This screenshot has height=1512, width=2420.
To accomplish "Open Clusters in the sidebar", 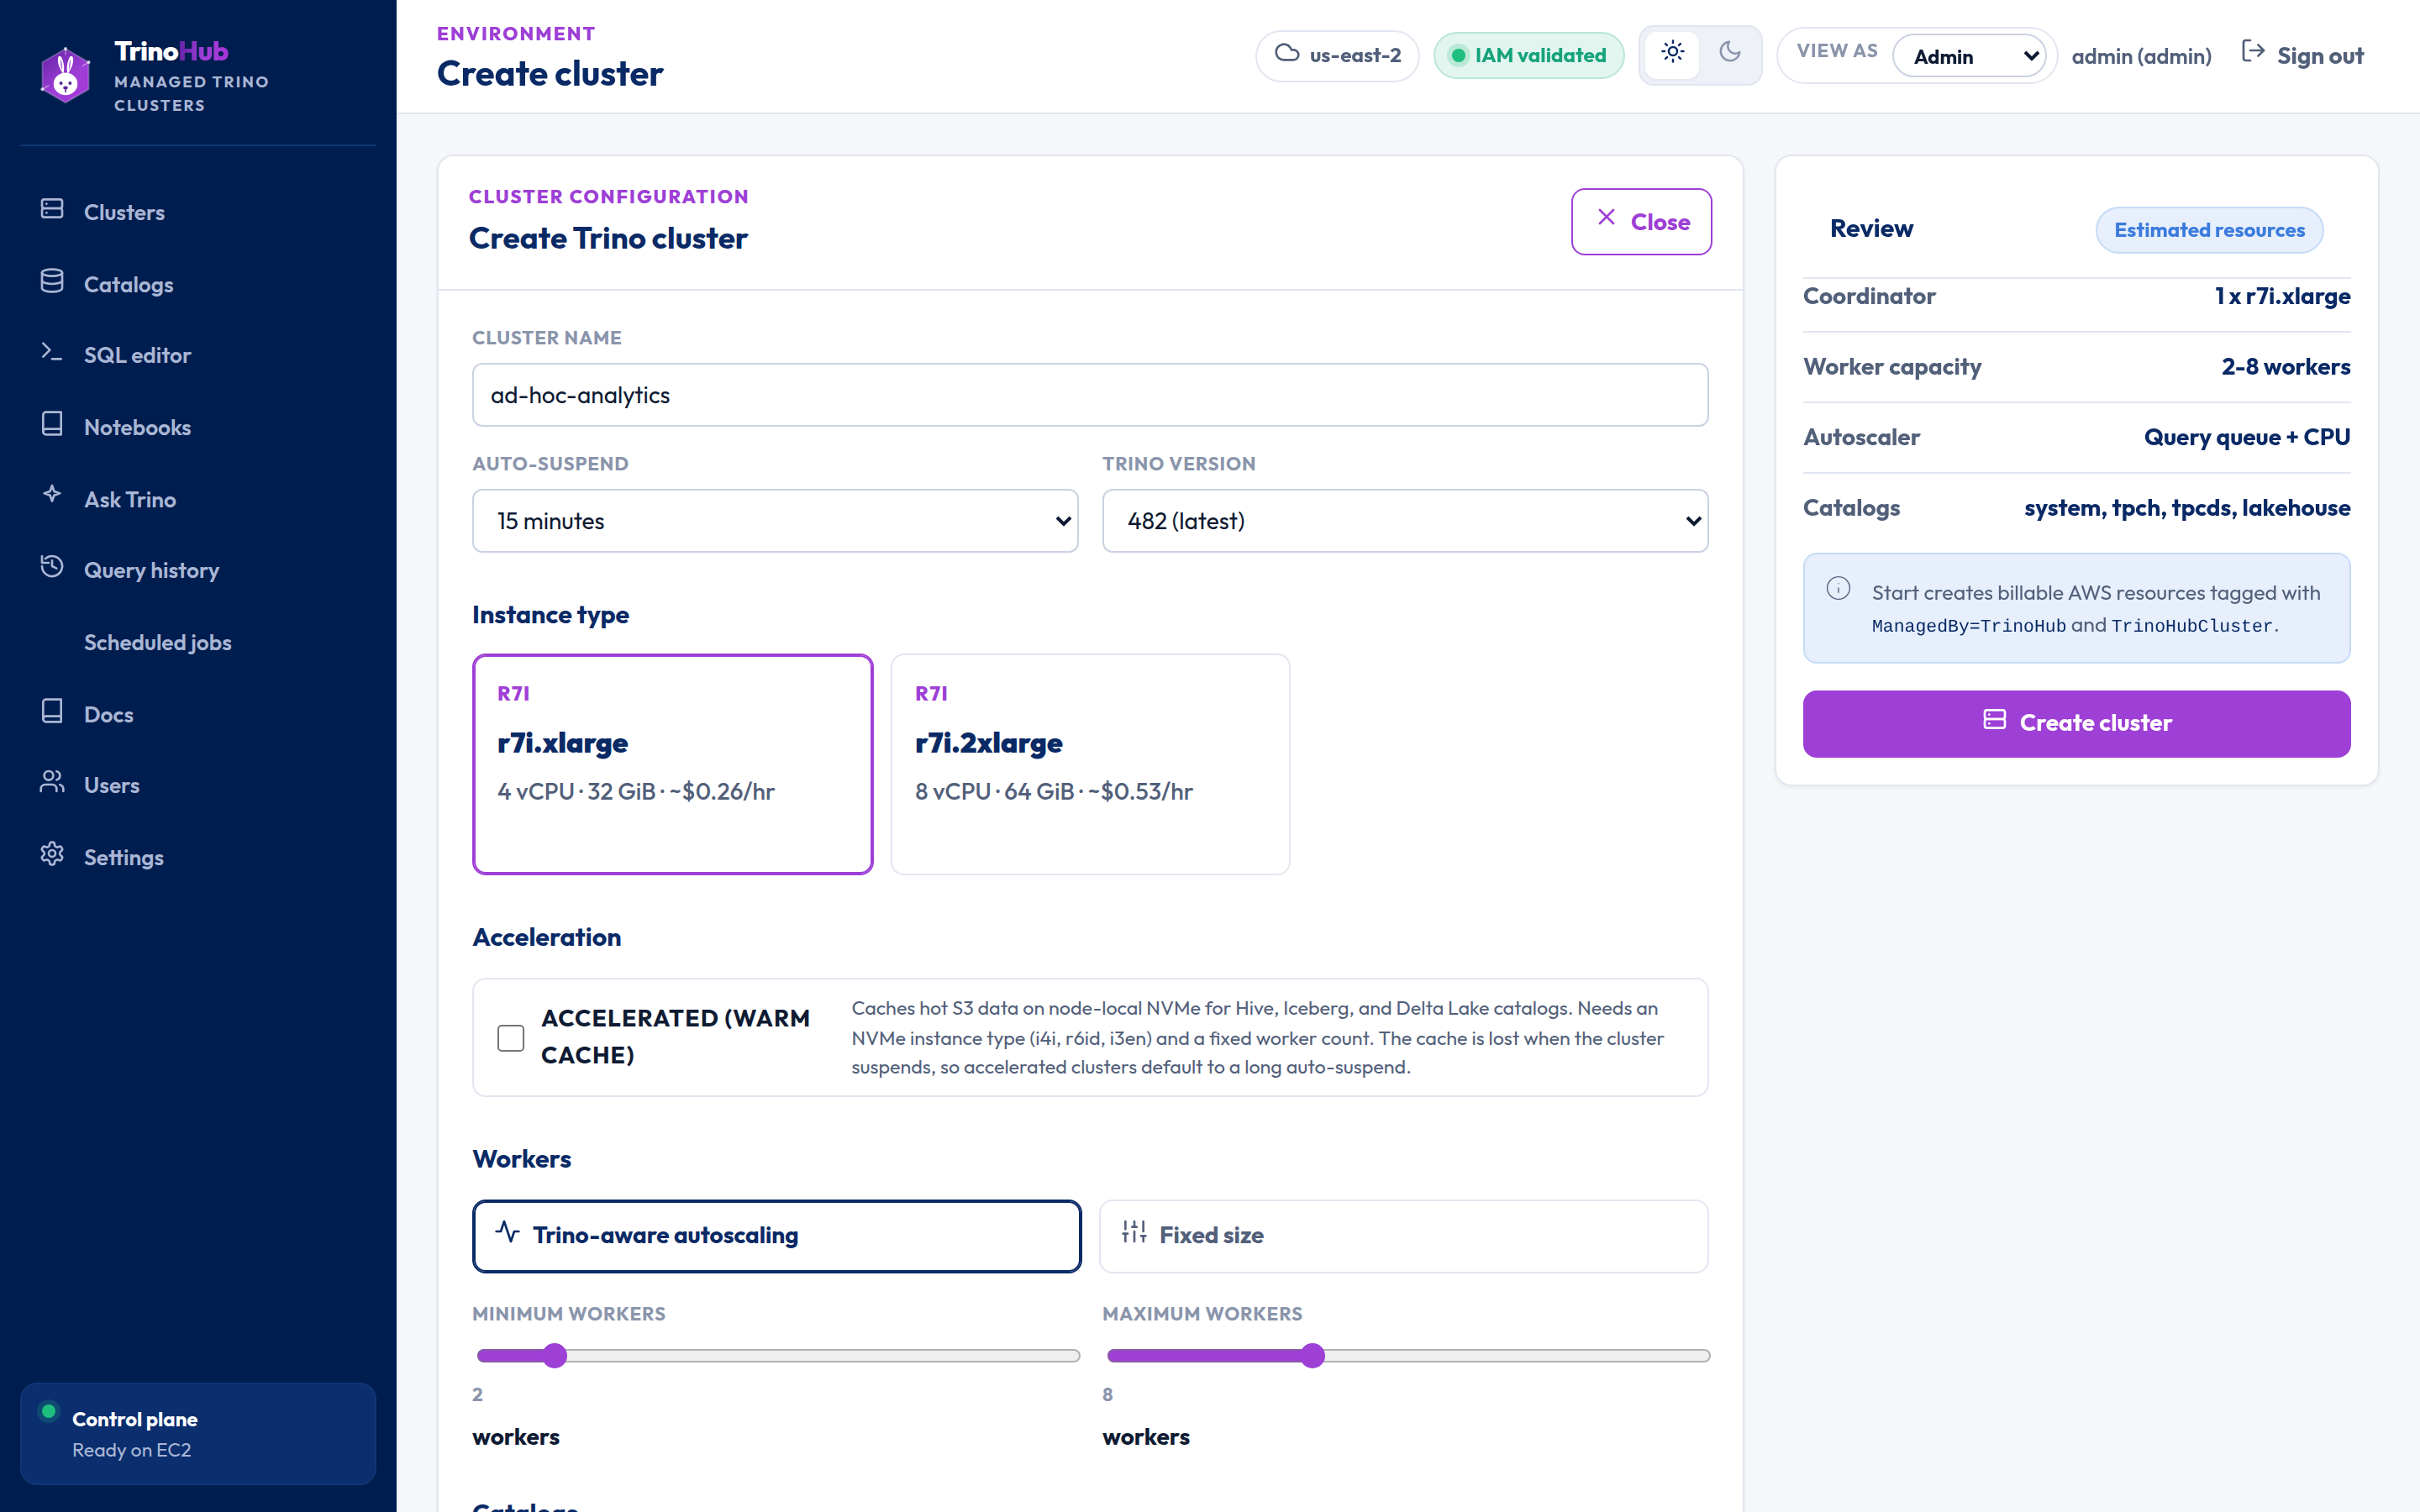I will [198, 212].
